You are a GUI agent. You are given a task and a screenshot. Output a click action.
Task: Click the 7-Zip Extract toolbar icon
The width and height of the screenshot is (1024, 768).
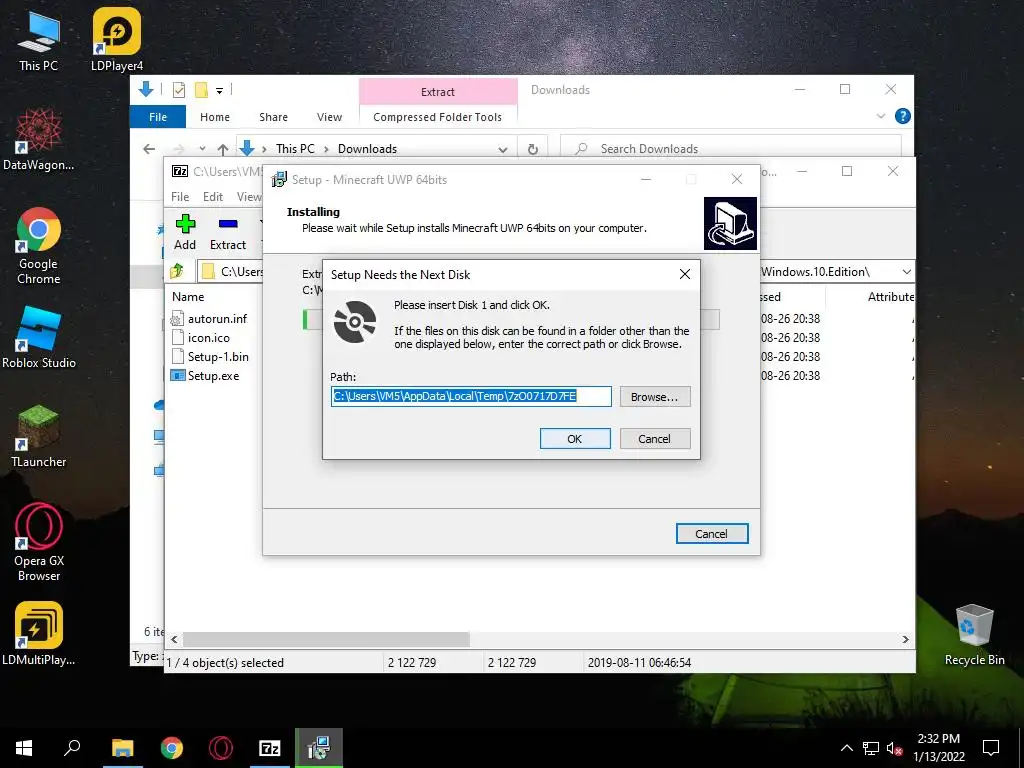228,233
